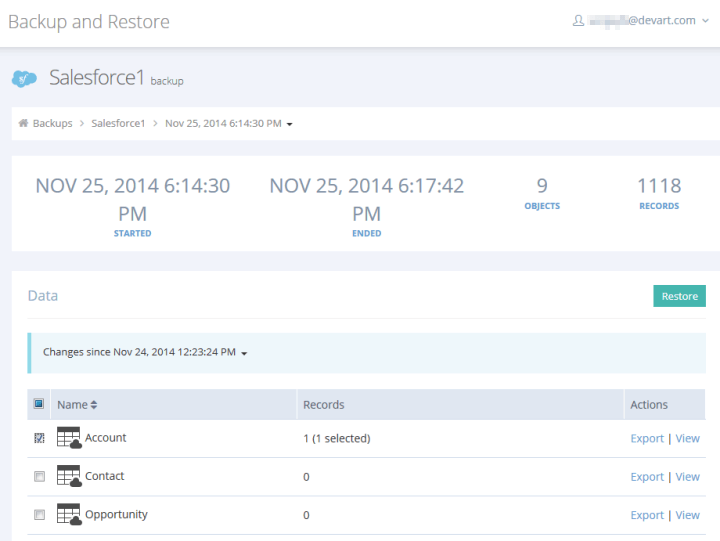Click the Restore button
720x541 pixels.
tap(679, 296)
